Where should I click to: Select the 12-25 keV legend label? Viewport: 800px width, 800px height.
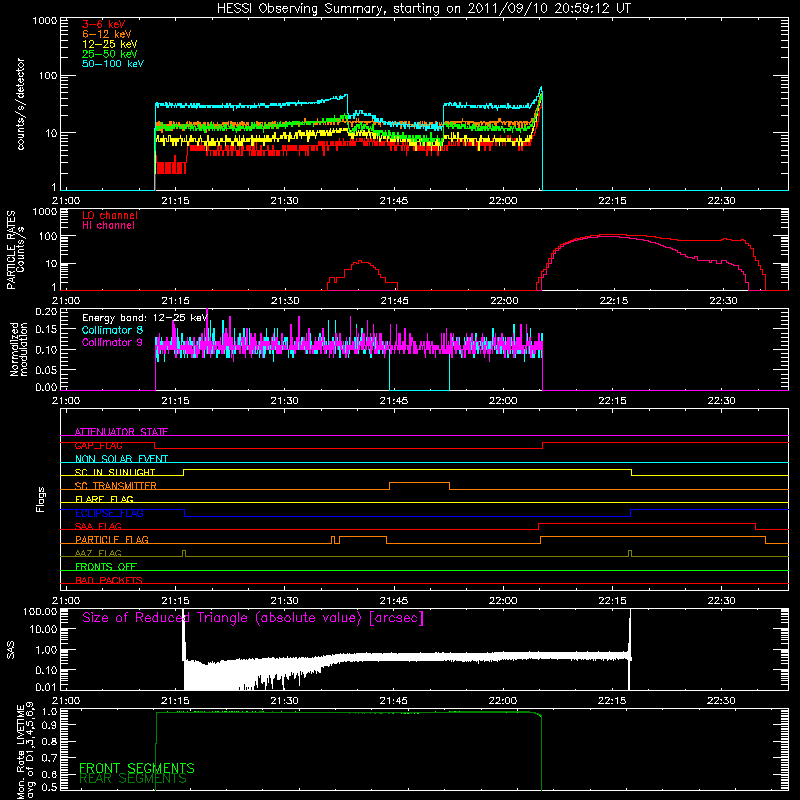[110, 44]
